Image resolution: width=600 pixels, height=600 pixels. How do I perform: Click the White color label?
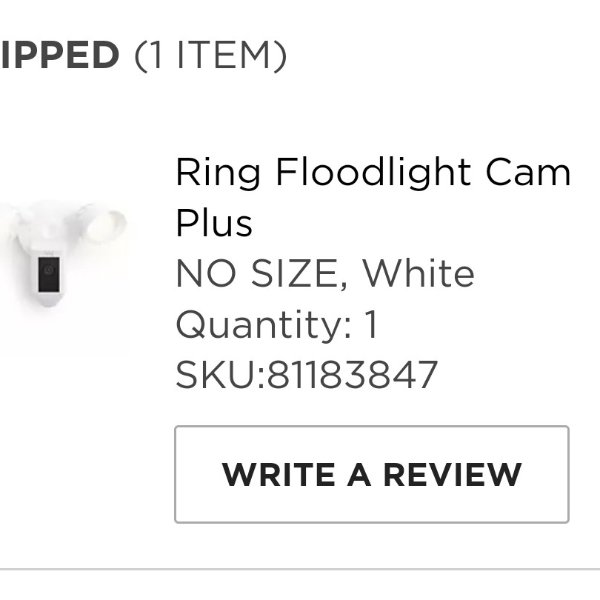pos(418,273)
